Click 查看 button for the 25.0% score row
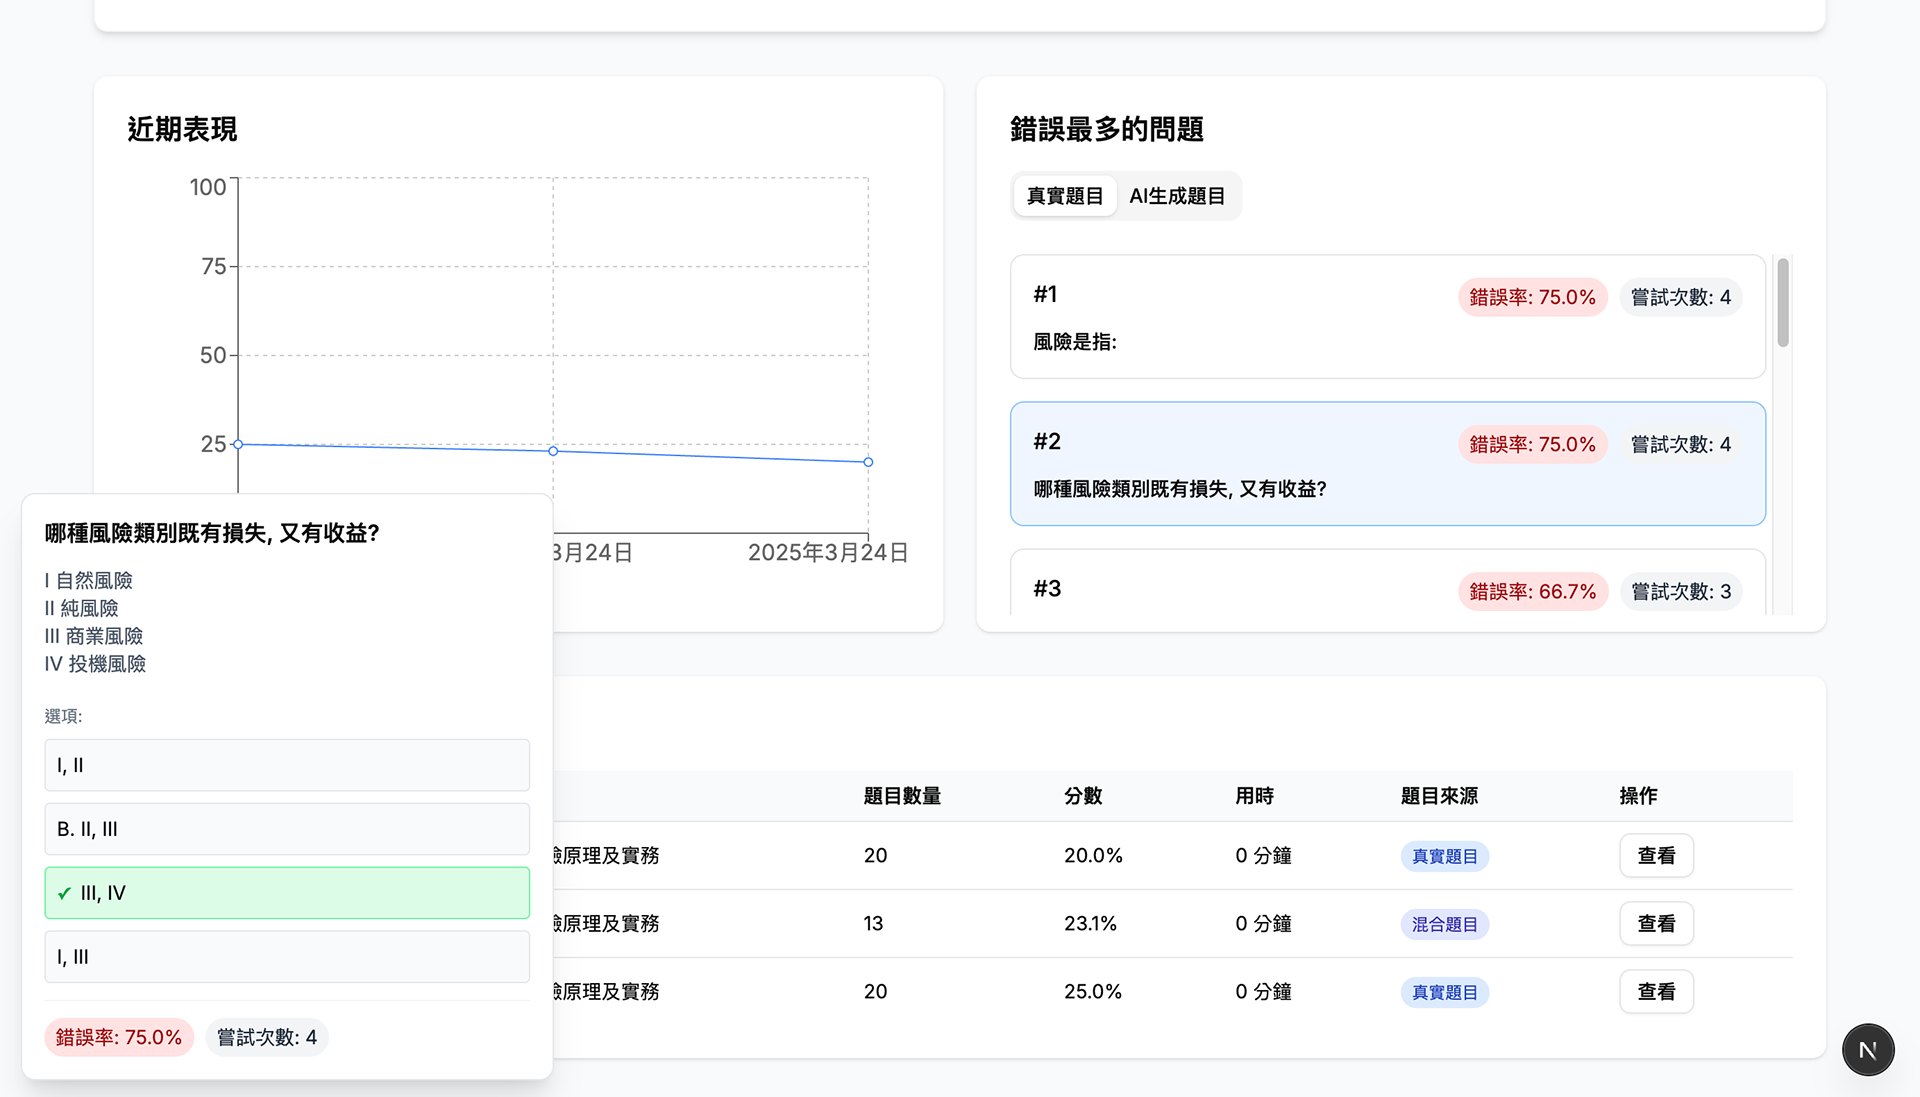This screenshot has height=1097, width=1920. tap(1655, 992)
